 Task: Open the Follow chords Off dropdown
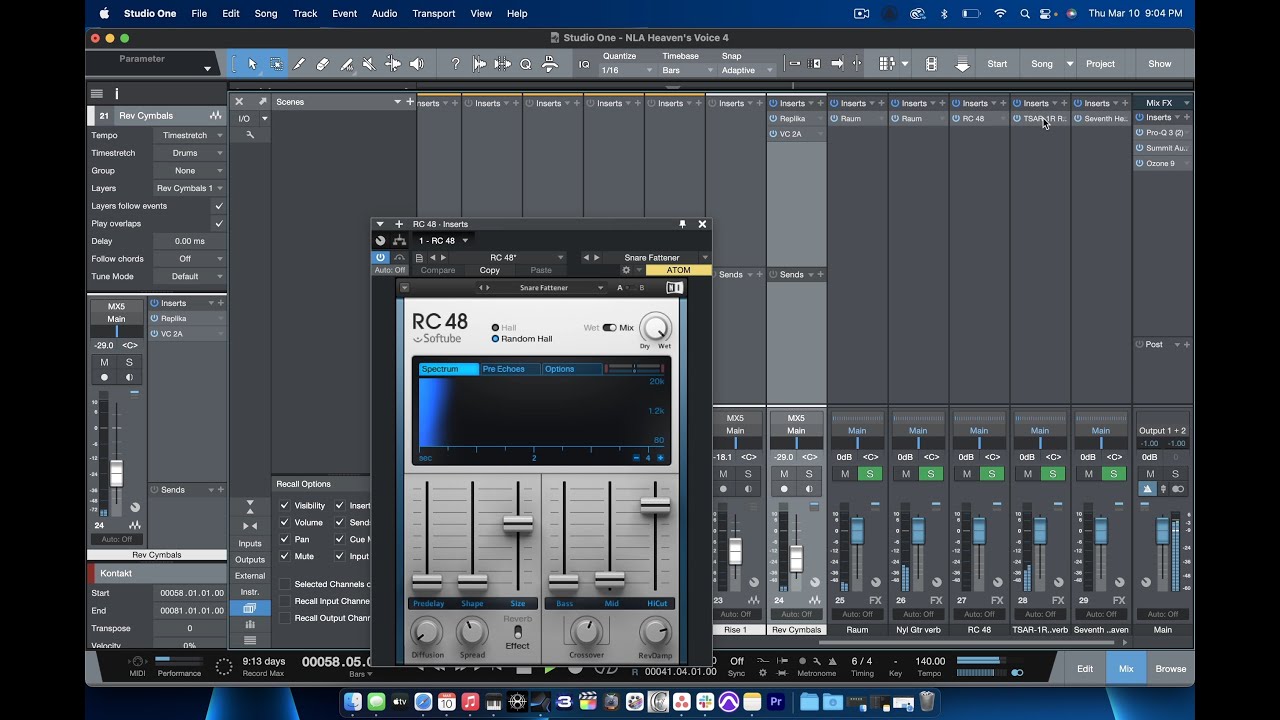189,259
